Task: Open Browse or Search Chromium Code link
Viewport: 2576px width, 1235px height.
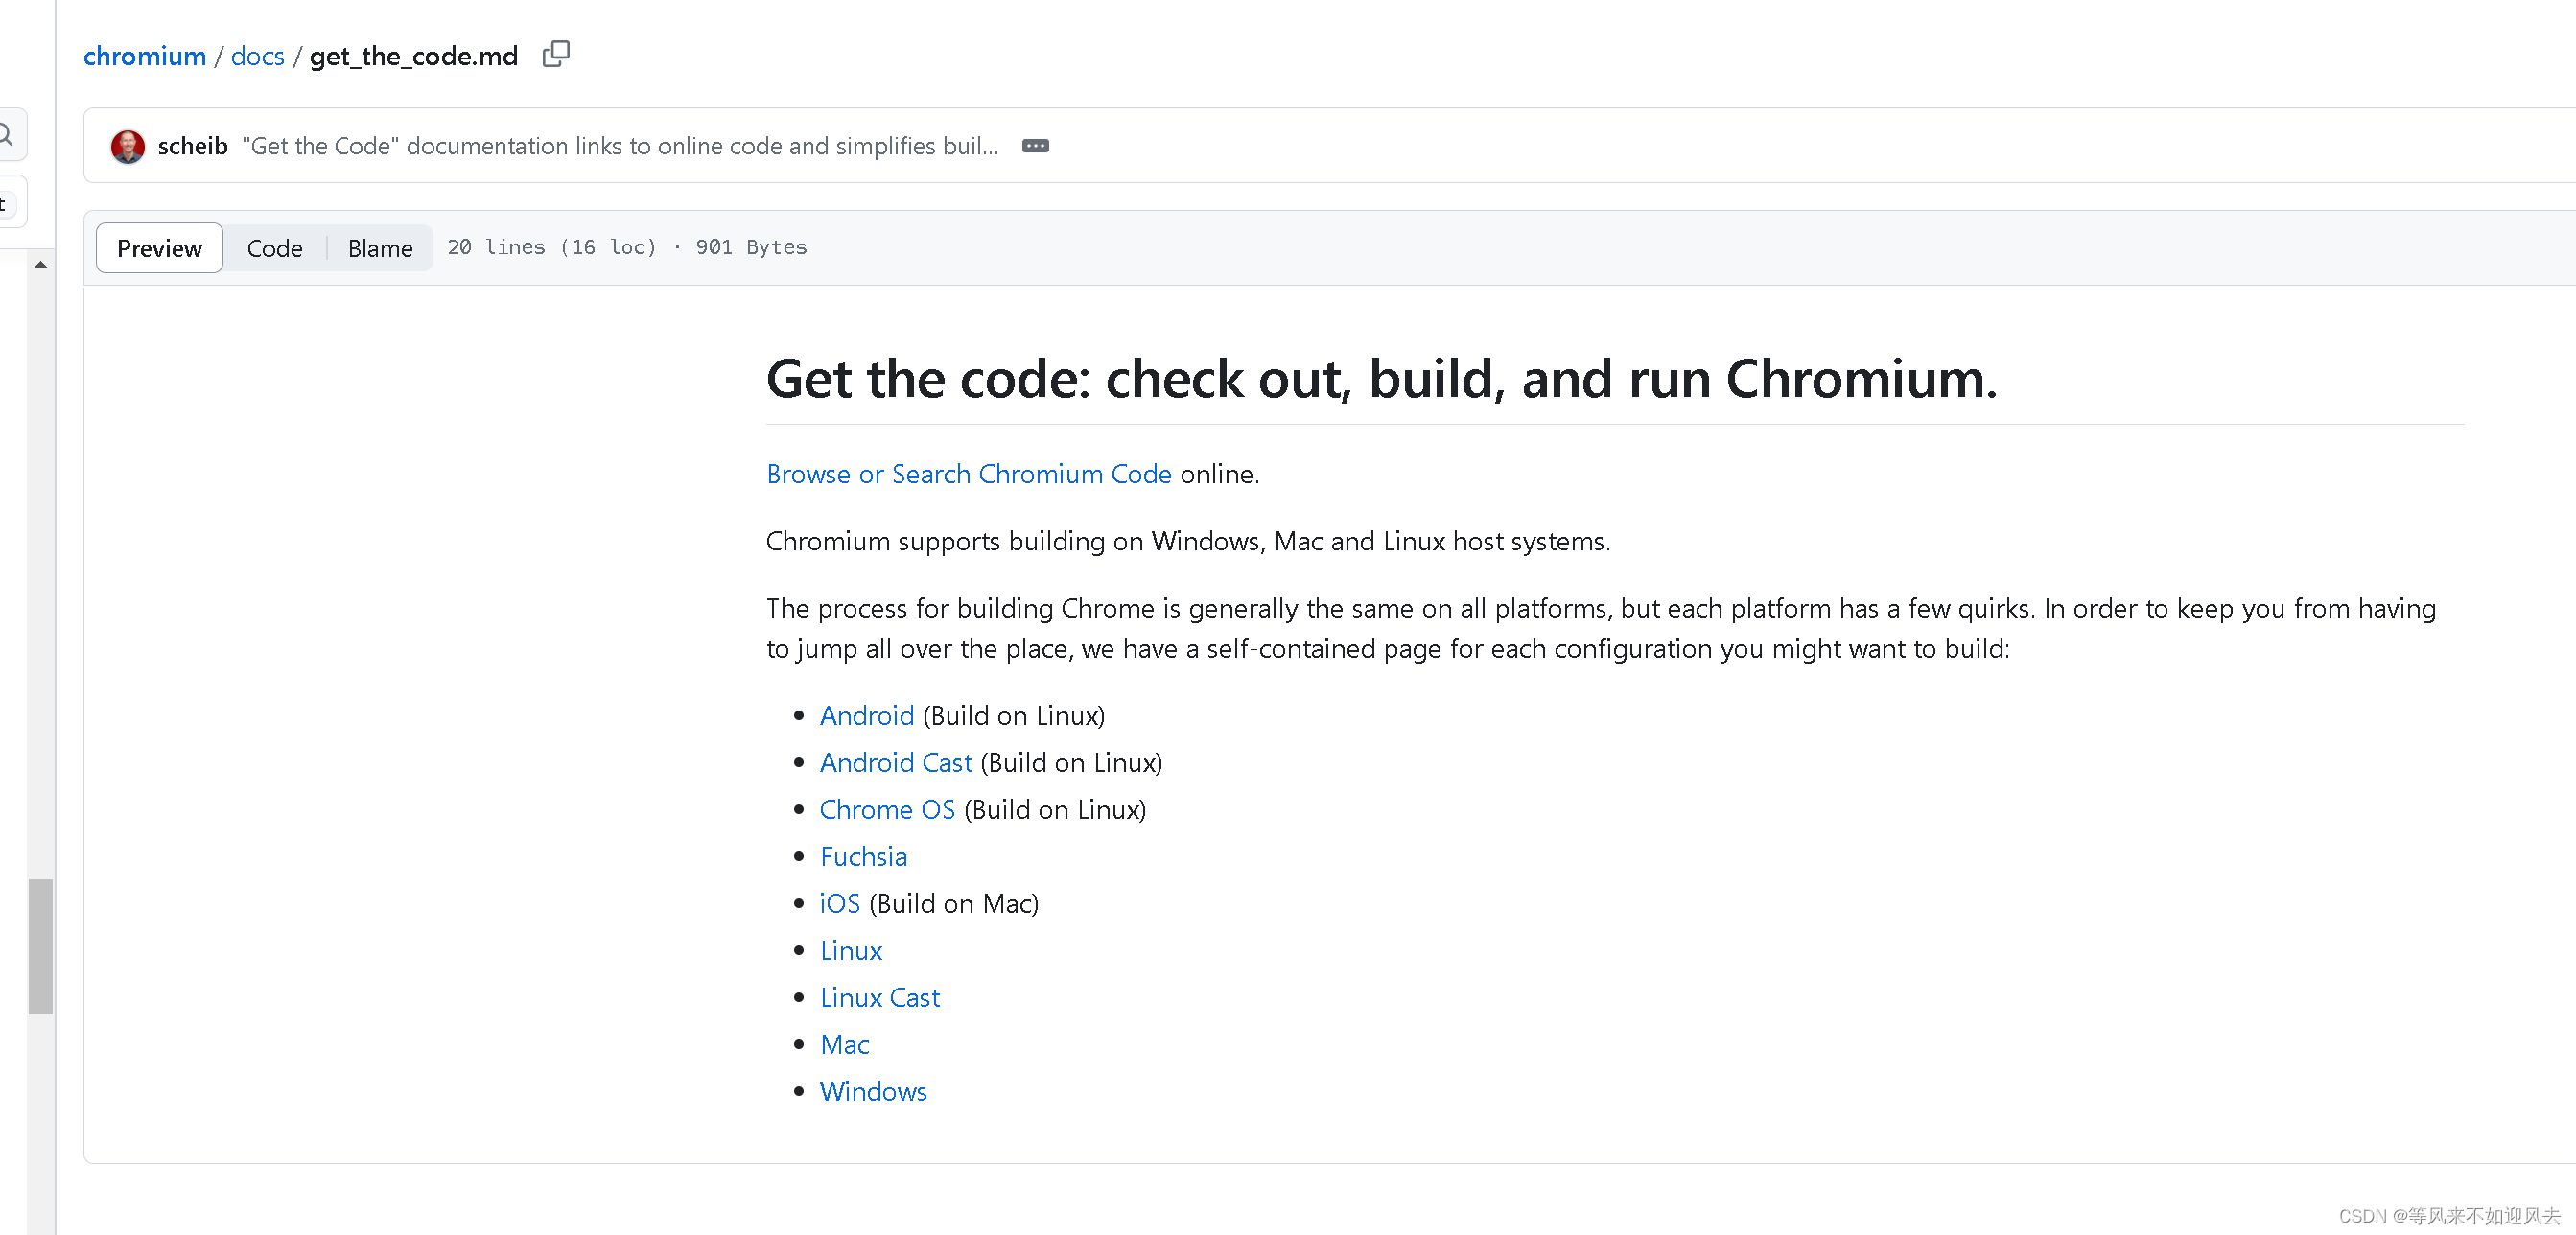Action: click(x=968, y=474)
